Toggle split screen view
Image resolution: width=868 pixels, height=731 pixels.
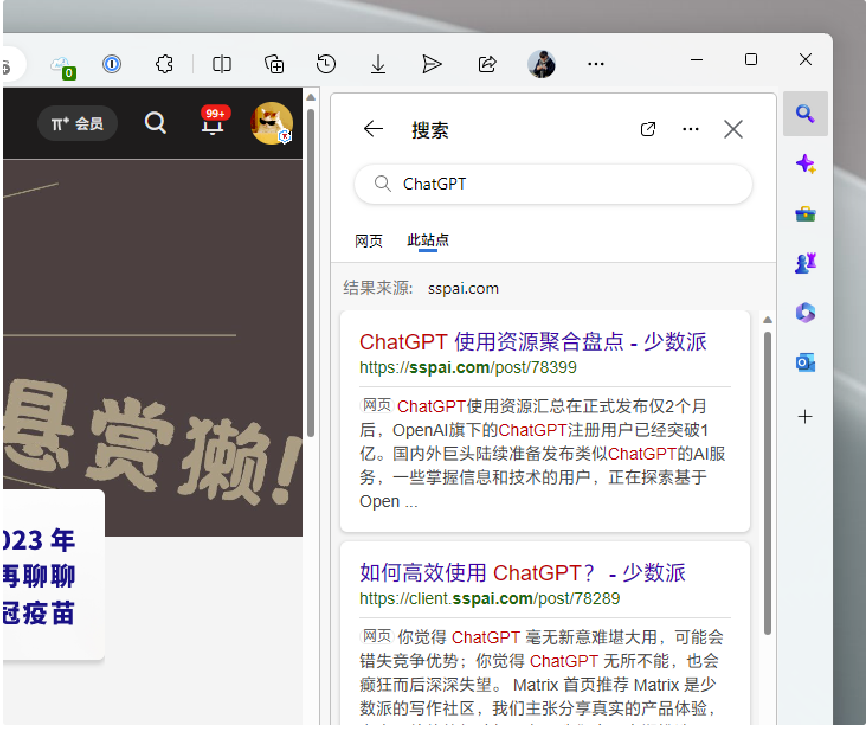click(221, 63)
